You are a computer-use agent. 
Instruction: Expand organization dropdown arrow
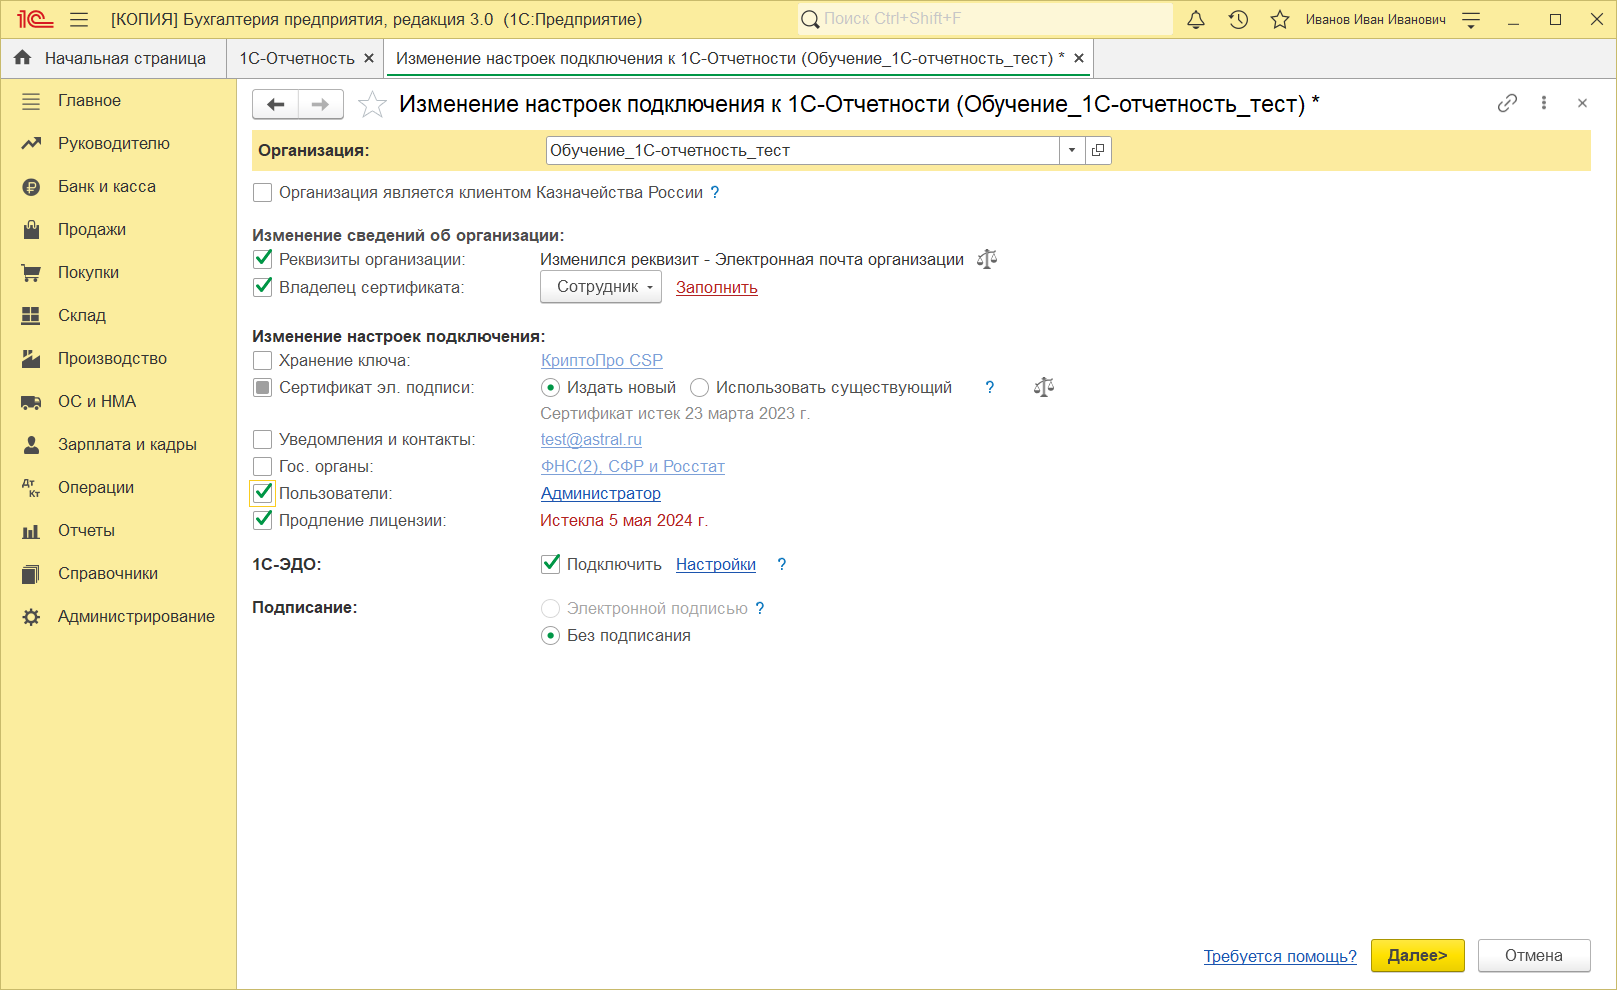pyautogui.click(x=1072, y=150)
